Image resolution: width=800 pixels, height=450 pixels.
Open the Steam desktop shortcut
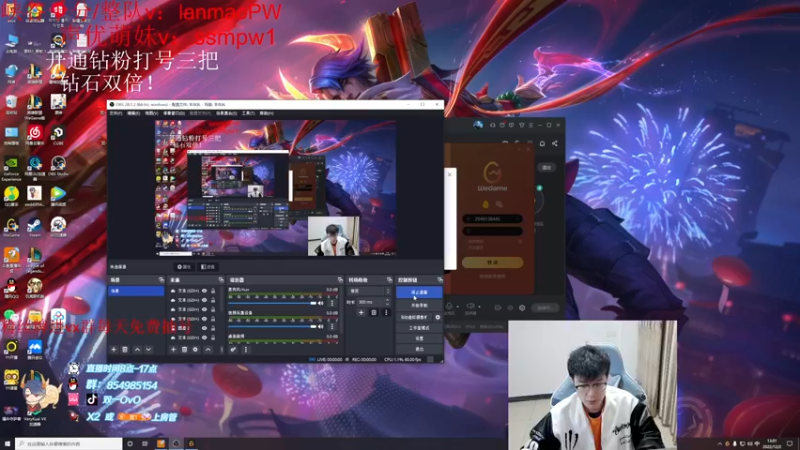(x=34, y=227)
